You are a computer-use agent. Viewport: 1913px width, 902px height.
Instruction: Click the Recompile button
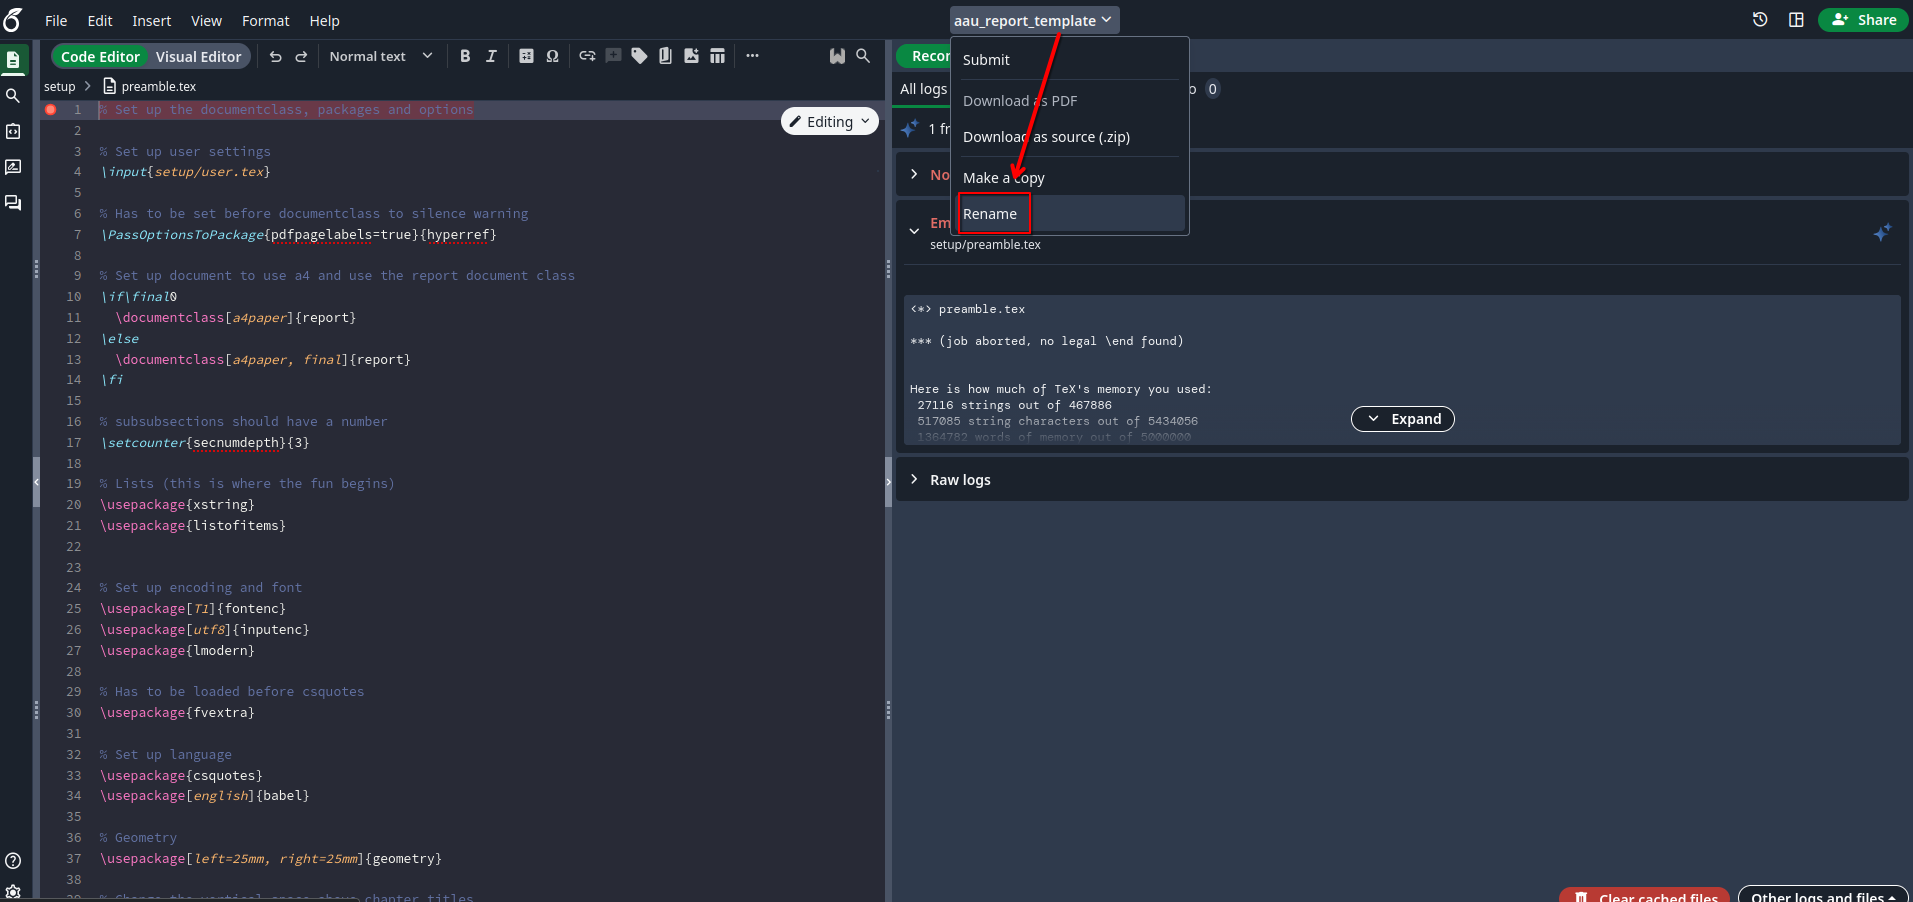pyautogui.click(x=924, y=56)
